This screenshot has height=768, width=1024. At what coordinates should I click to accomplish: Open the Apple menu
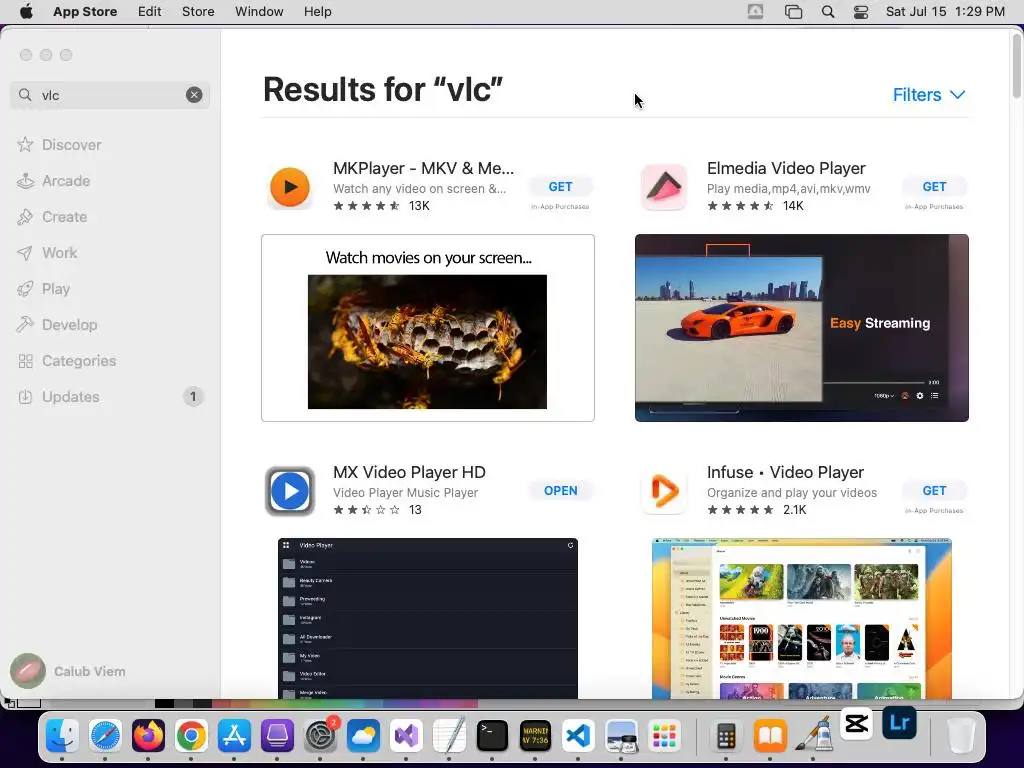tap(26, 12)
